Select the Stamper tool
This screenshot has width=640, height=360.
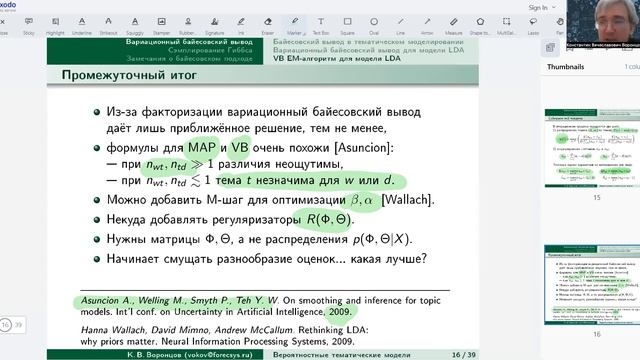(161, 25)
